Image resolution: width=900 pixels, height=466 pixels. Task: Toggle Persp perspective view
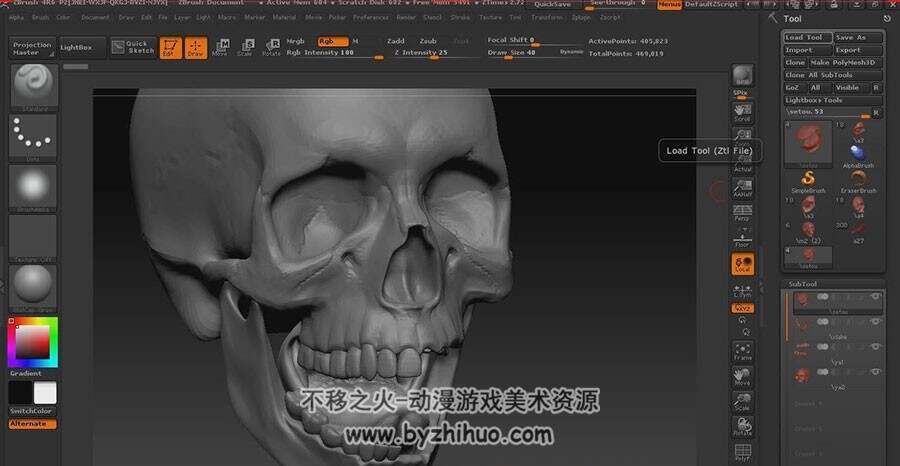click(x=743, y=213)
